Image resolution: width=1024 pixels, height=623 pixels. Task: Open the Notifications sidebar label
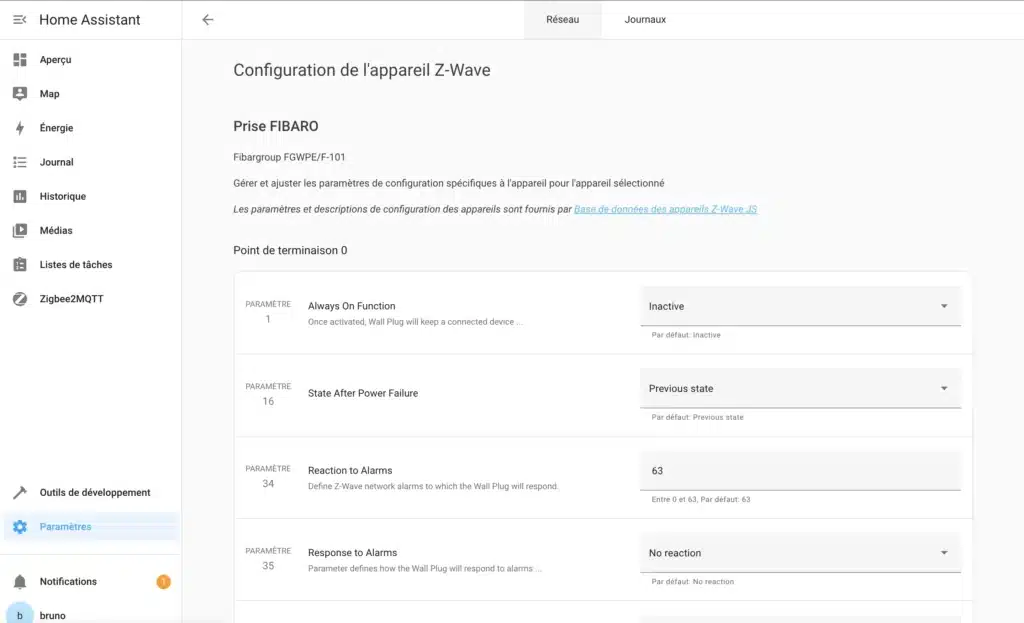click(x=68, y=581)
